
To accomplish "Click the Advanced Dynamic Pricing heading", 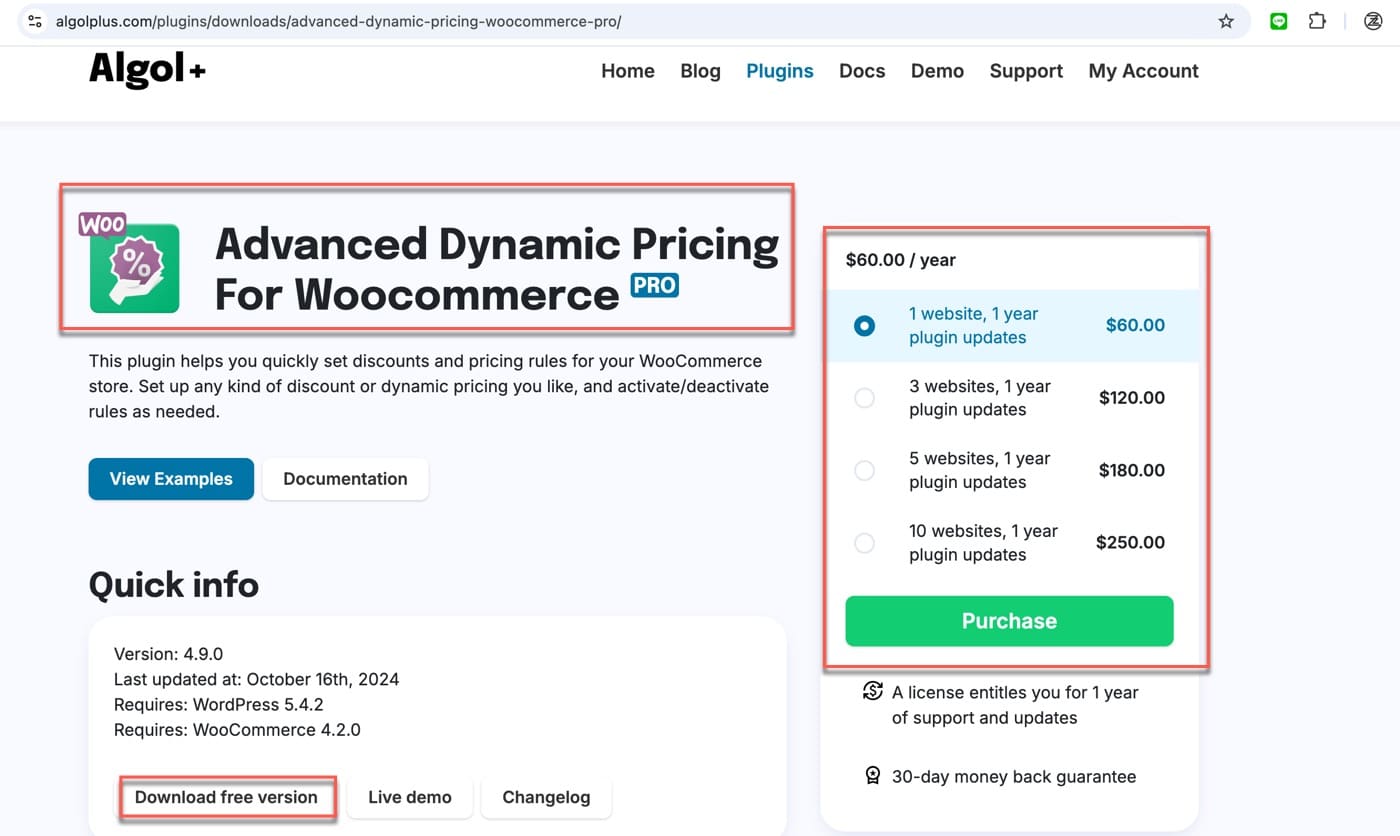I will click(497, 269).
